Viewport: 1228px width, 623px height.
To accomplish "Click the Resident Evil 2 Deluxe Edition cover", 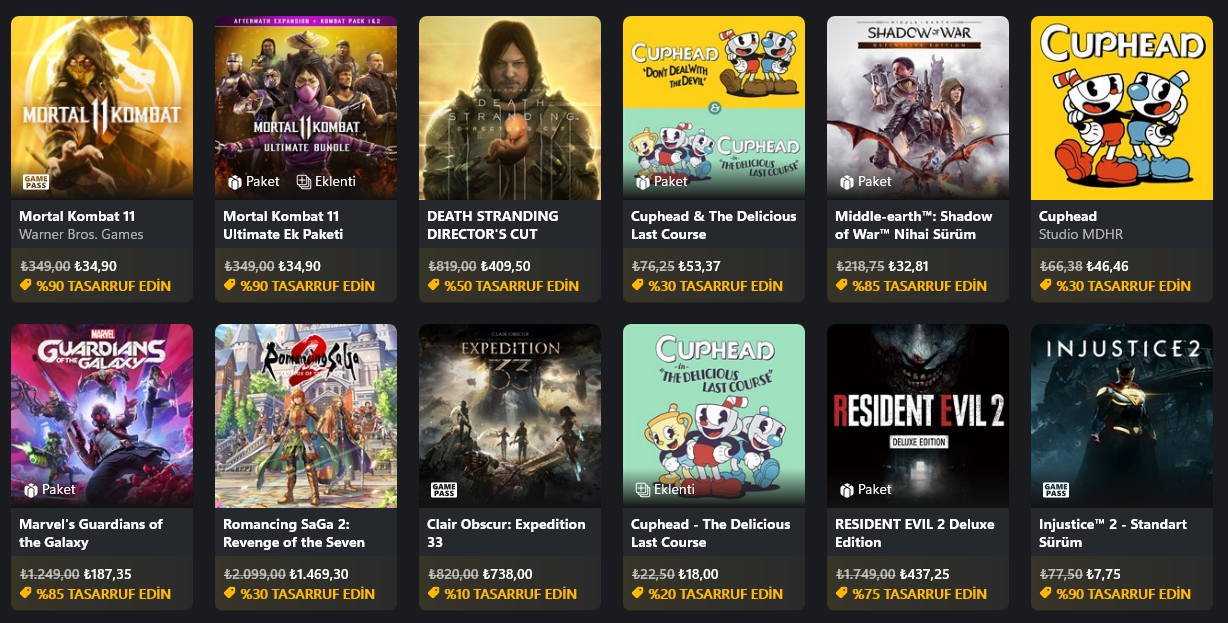I will [x=918, y=400].
